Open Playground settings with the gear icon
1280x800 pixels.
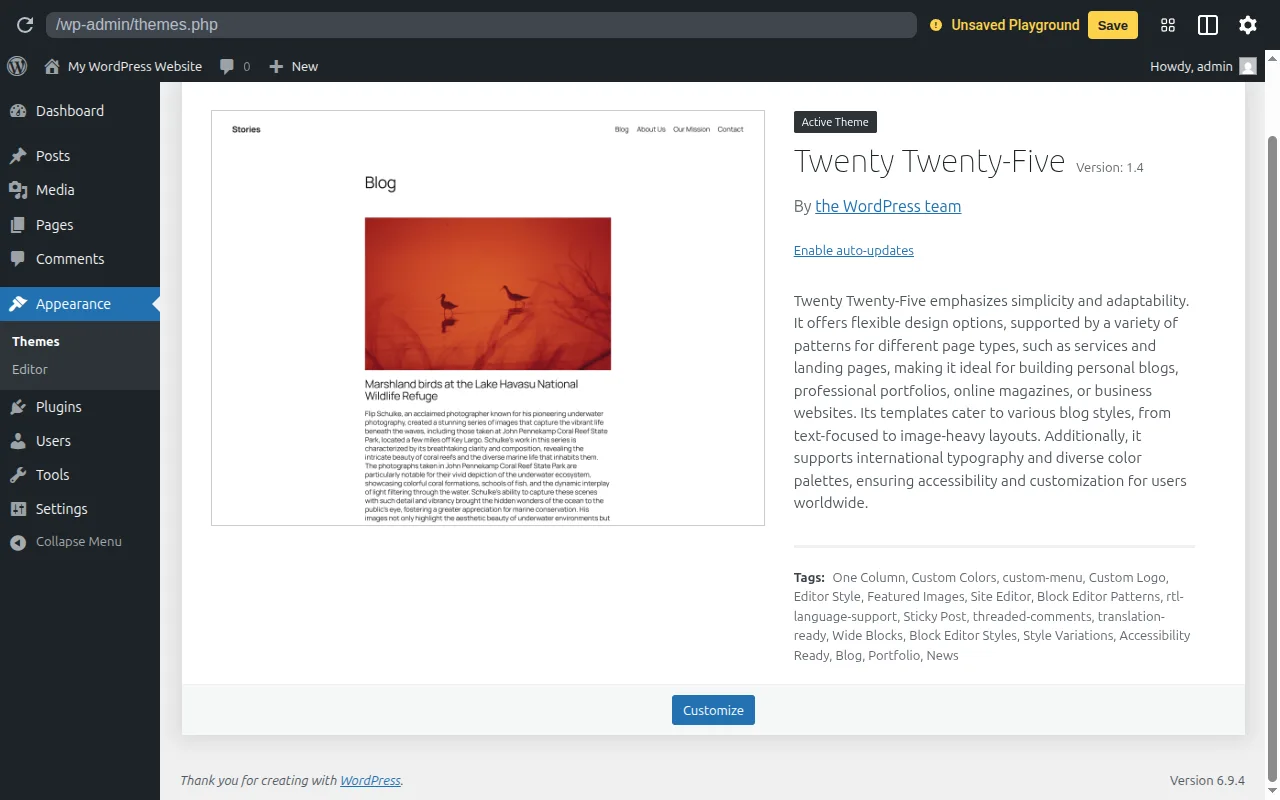coord(1247,24)
